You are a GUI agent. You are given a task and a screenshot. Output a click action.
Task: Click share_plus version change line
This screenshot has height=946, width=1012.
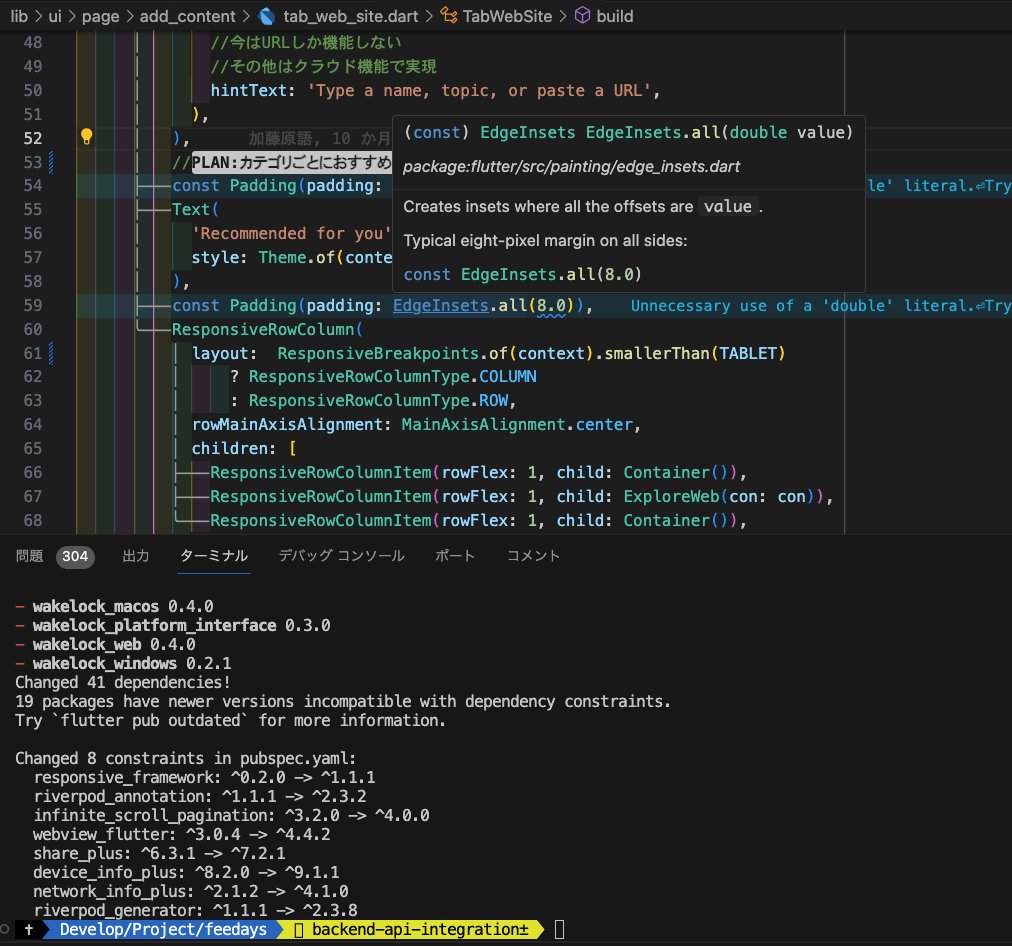point(159,853)
